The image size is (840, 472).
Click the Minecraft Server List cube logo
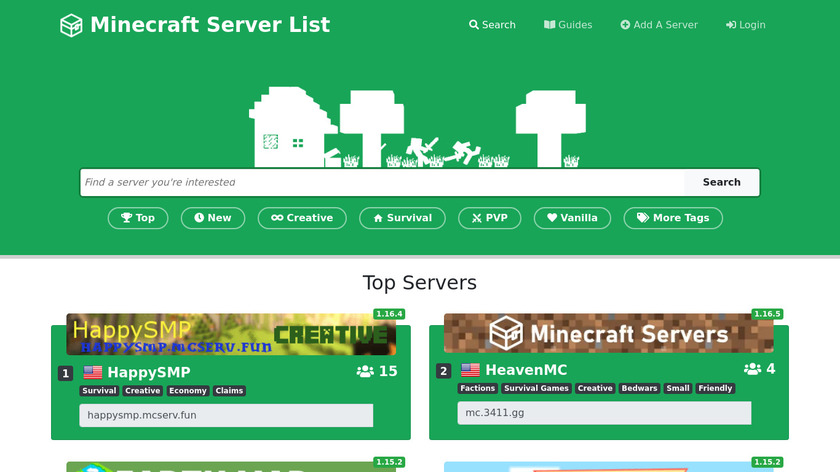(71, 25)
